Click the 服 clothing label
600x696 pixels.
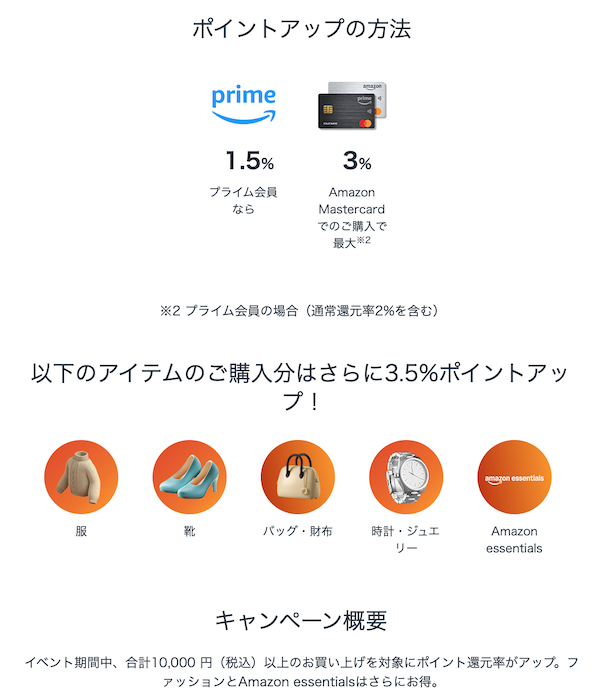point(81,531)
